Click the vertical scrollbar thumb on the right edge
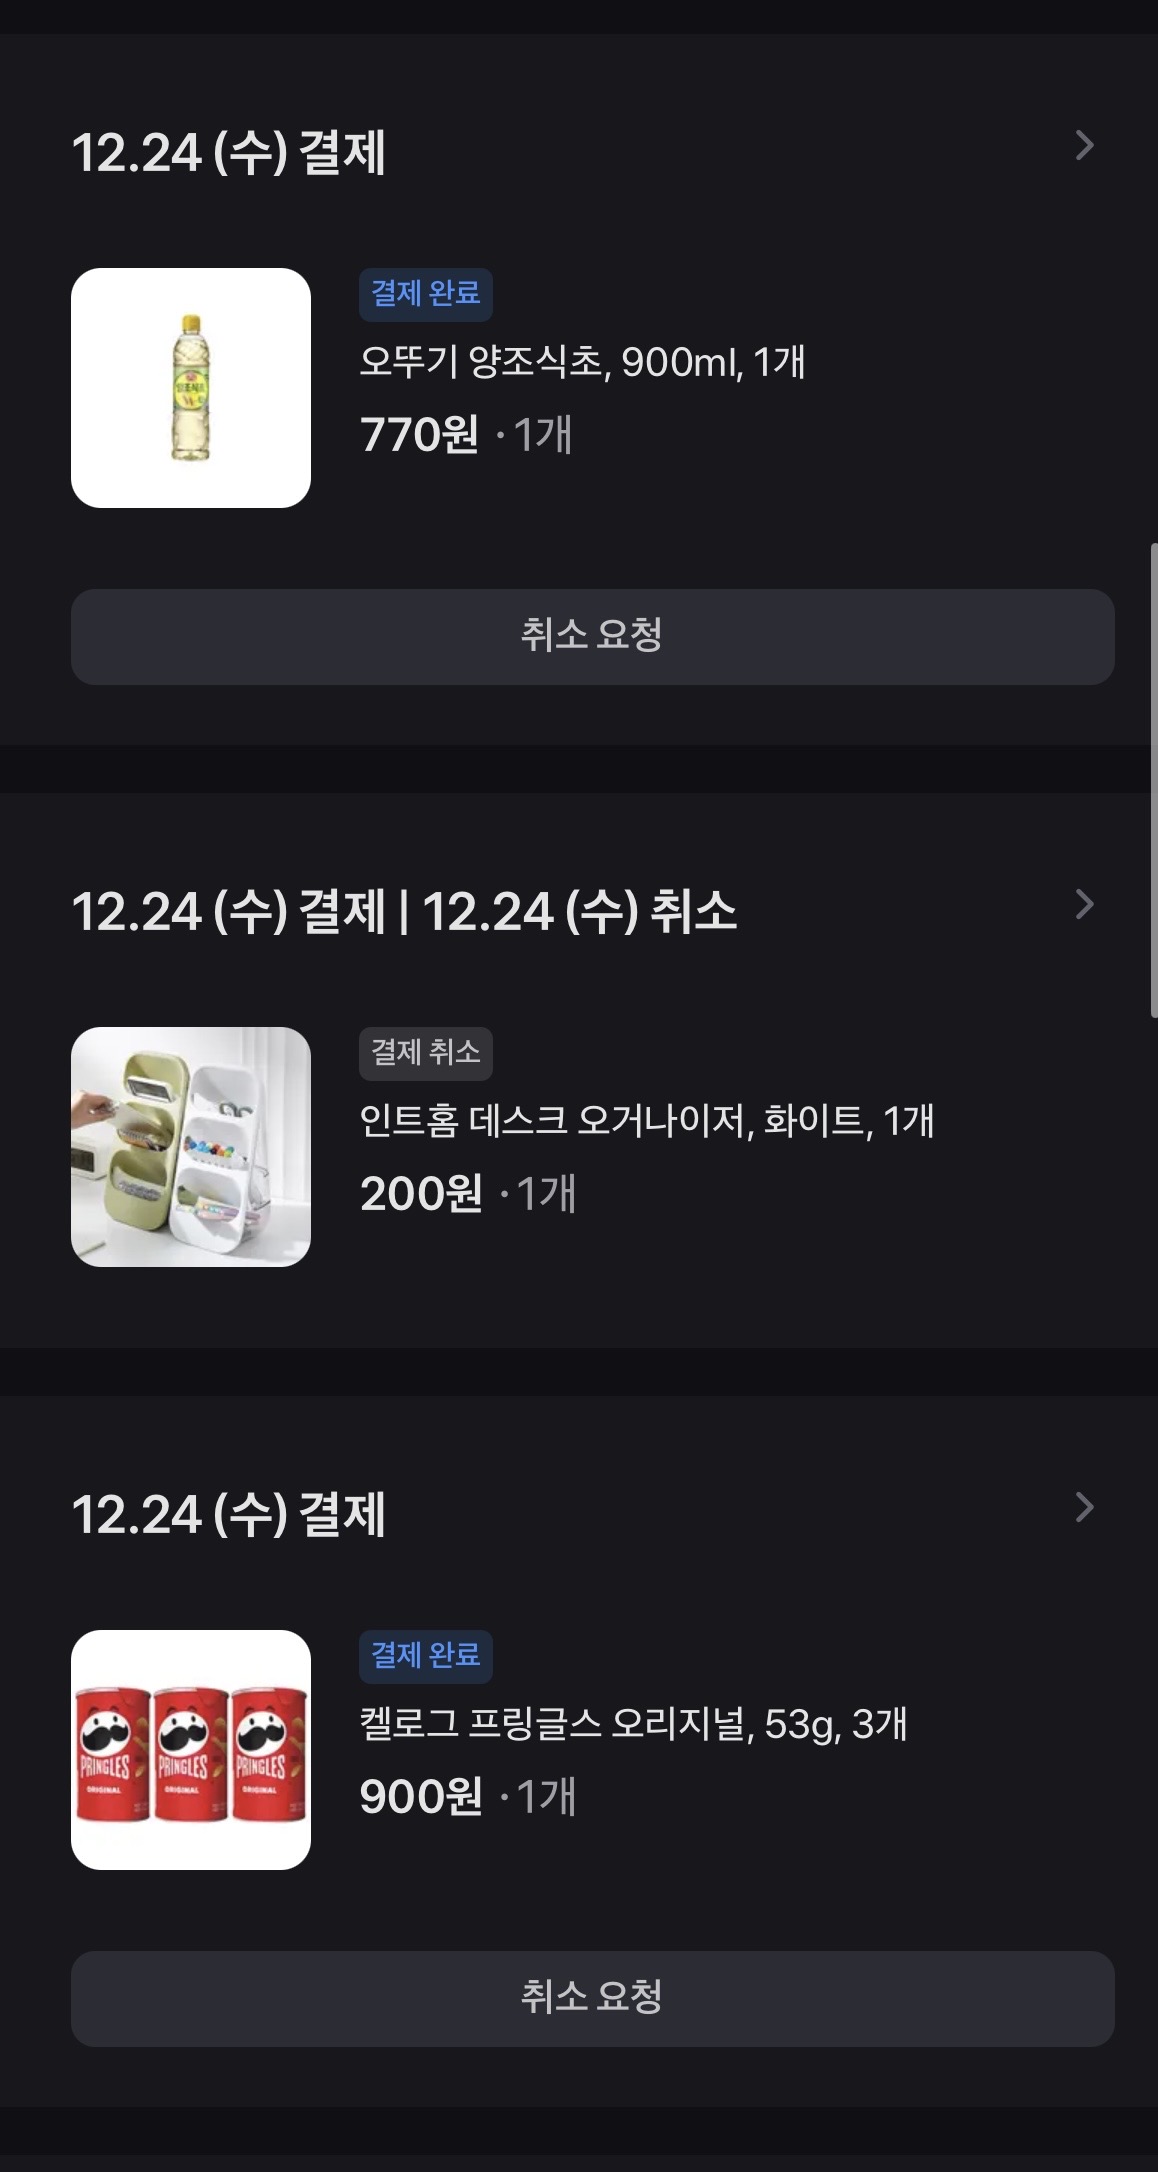This screenshot has width=1158, height=2172. pos(1153,780)
